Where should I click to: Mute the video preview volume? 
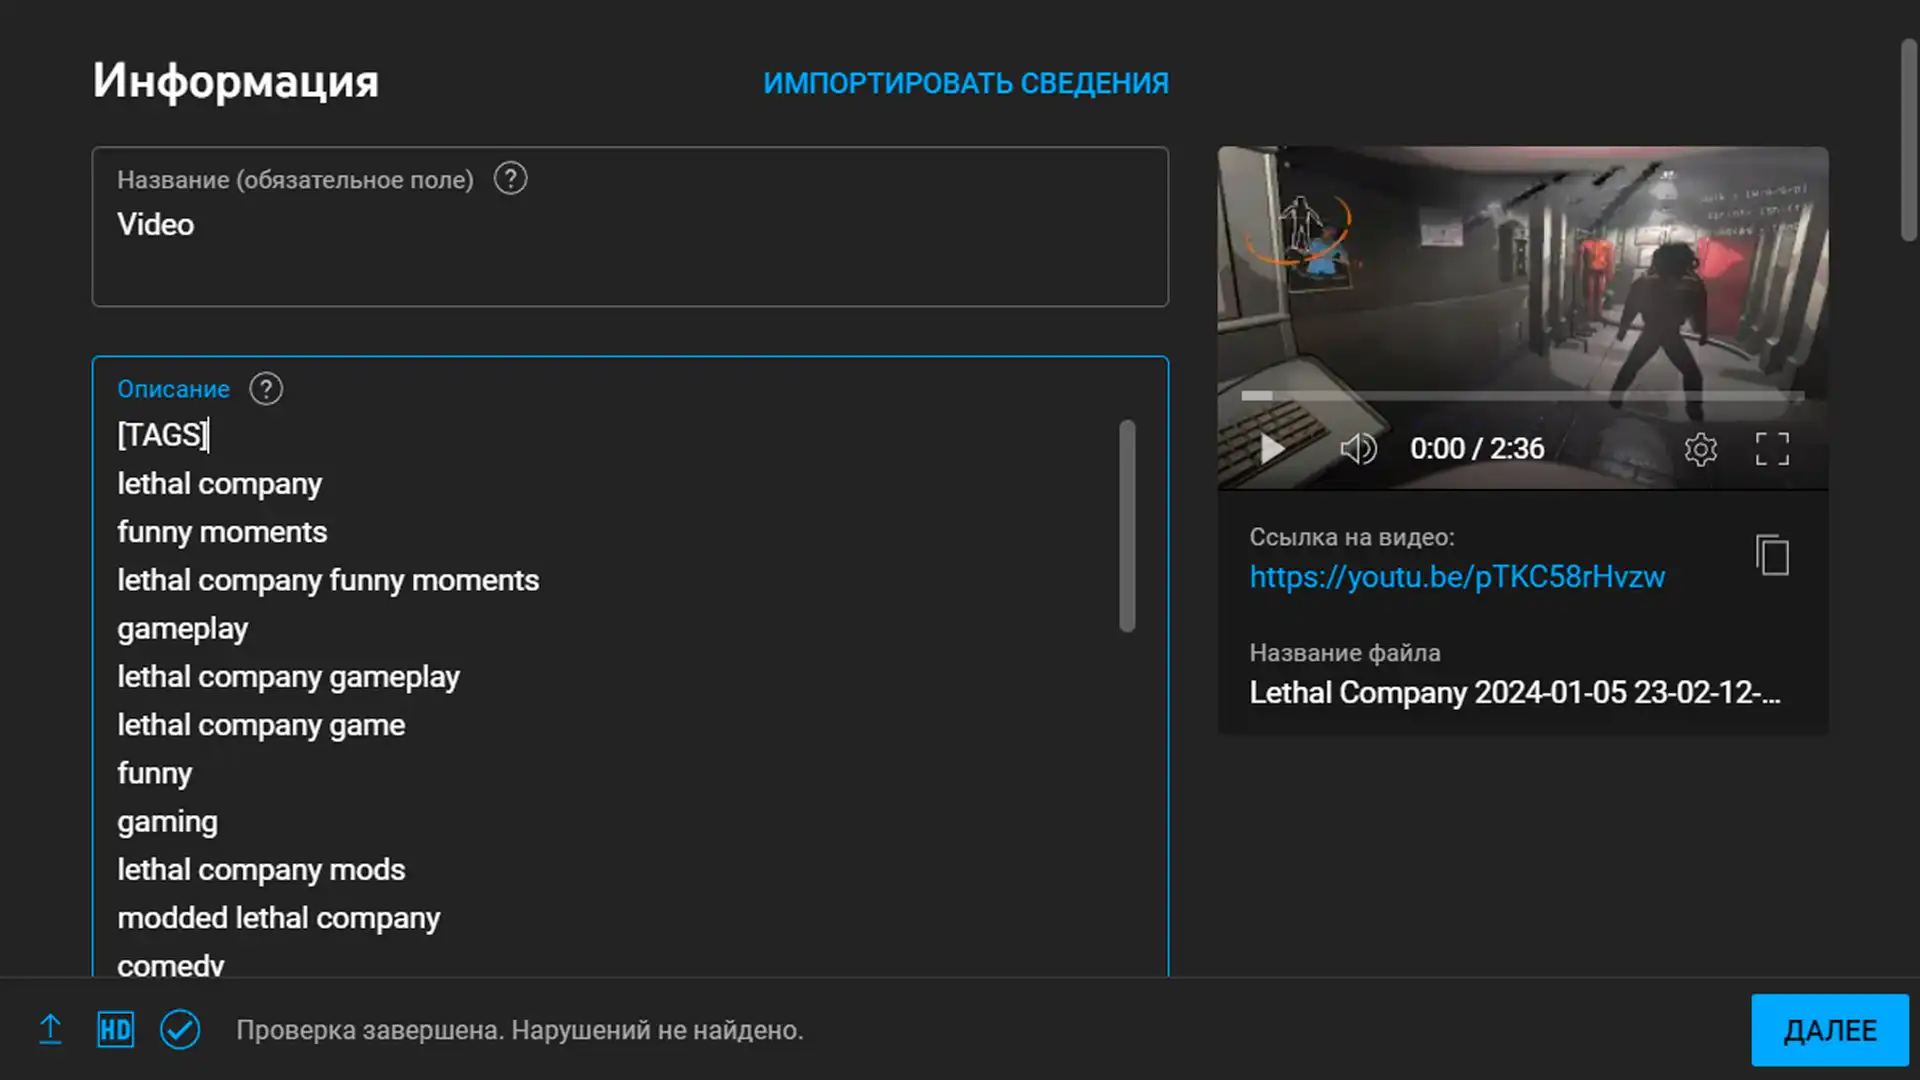tap(1358, 449)
